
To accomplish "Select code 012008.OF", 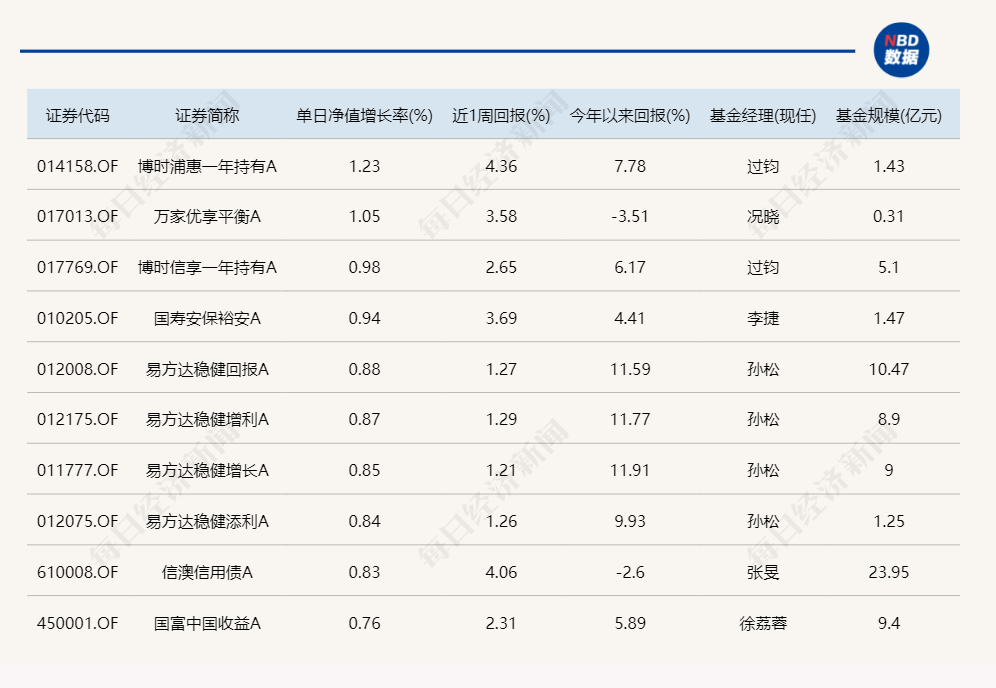I will pyautogui.click(x=77, y=369).
